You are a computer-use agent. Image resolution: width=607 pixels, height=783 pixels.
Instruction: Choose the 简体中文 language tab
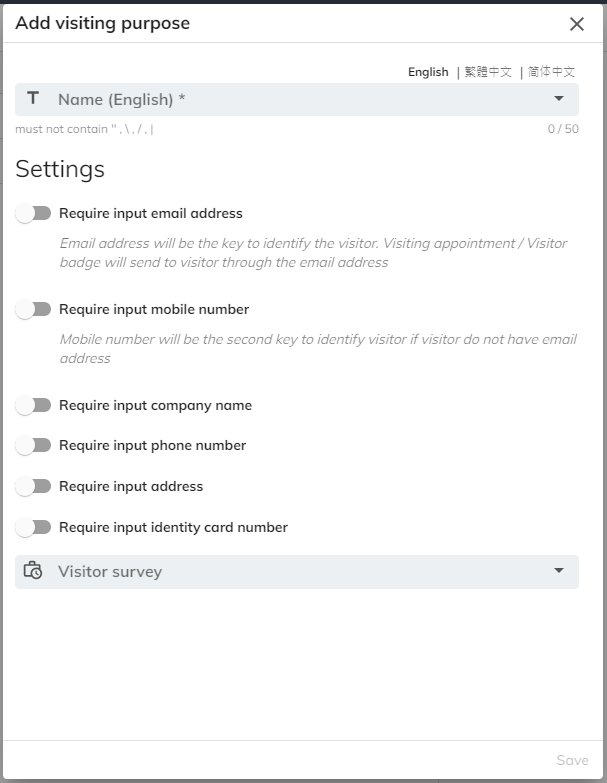point(551,72)
